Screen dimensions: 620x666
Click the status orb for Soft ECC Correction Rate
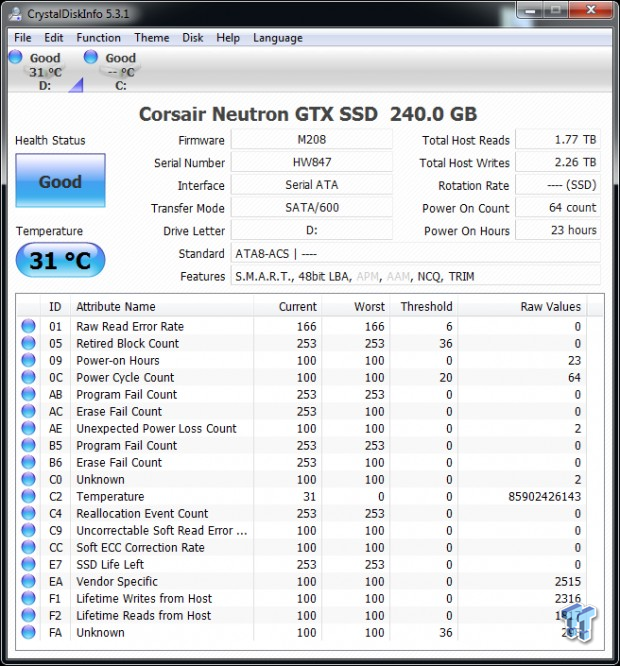click(x=28, y=547)
